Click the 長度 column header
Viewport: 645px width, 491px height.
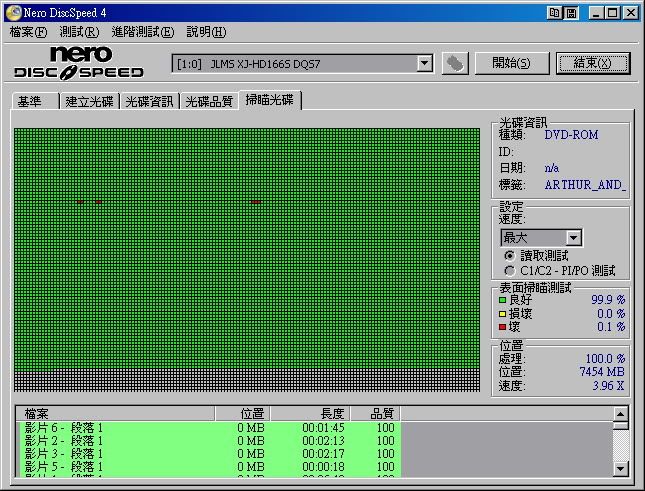pyautogui.click(x=311, y=413)
